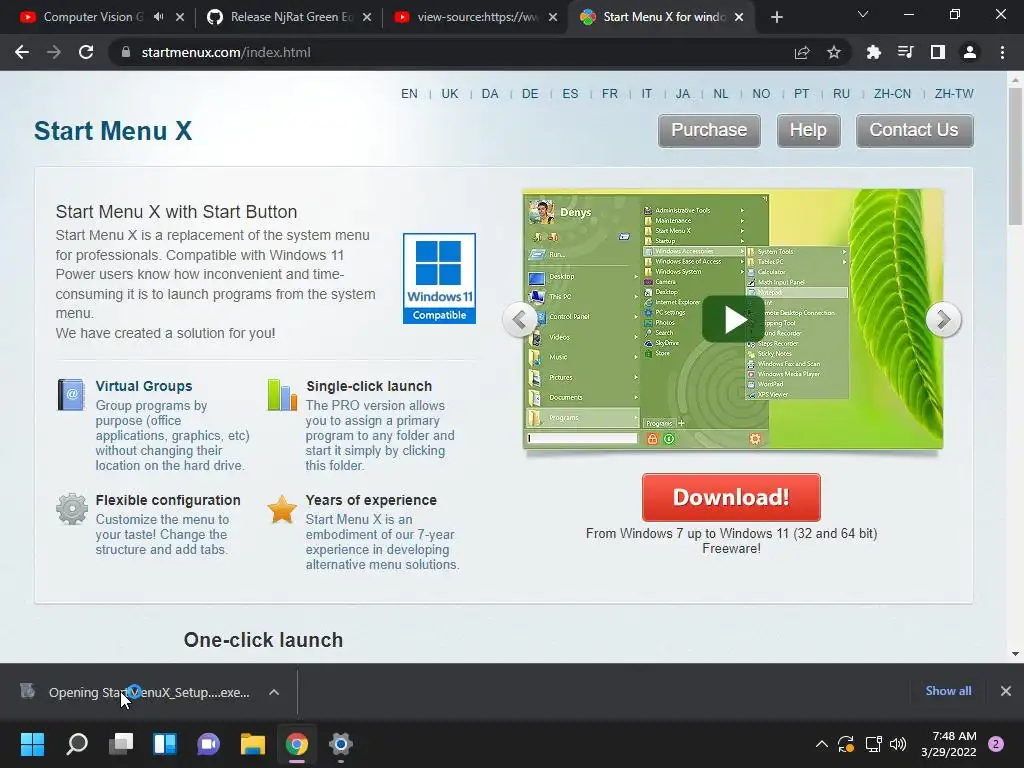
Task: Click the browser forward arrow
Action: click(54, 52)
